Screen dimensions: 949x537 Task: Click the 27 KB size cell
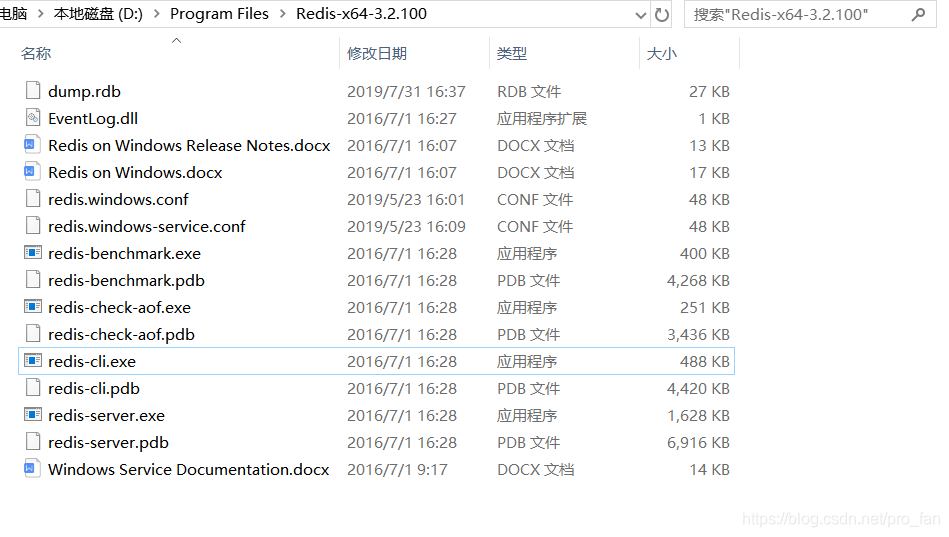click(709, 91)
